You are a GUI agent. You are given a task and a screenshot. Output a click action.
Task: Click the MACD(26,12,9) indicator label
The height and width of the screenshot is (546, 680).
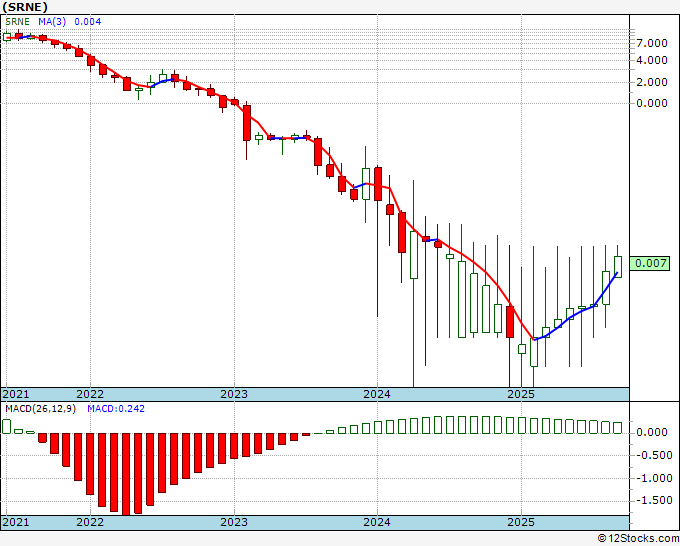coord(40,409)
